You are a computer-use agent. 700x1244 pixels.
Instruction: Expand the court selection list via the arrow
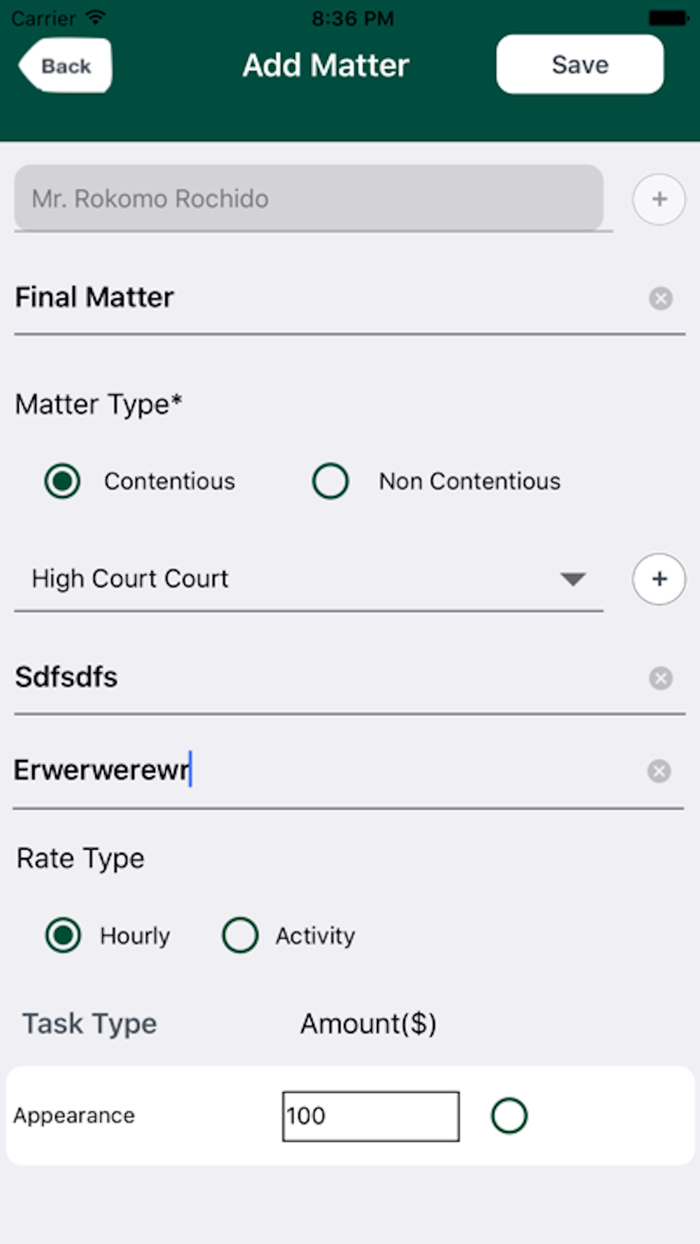[x=571, y=578]
